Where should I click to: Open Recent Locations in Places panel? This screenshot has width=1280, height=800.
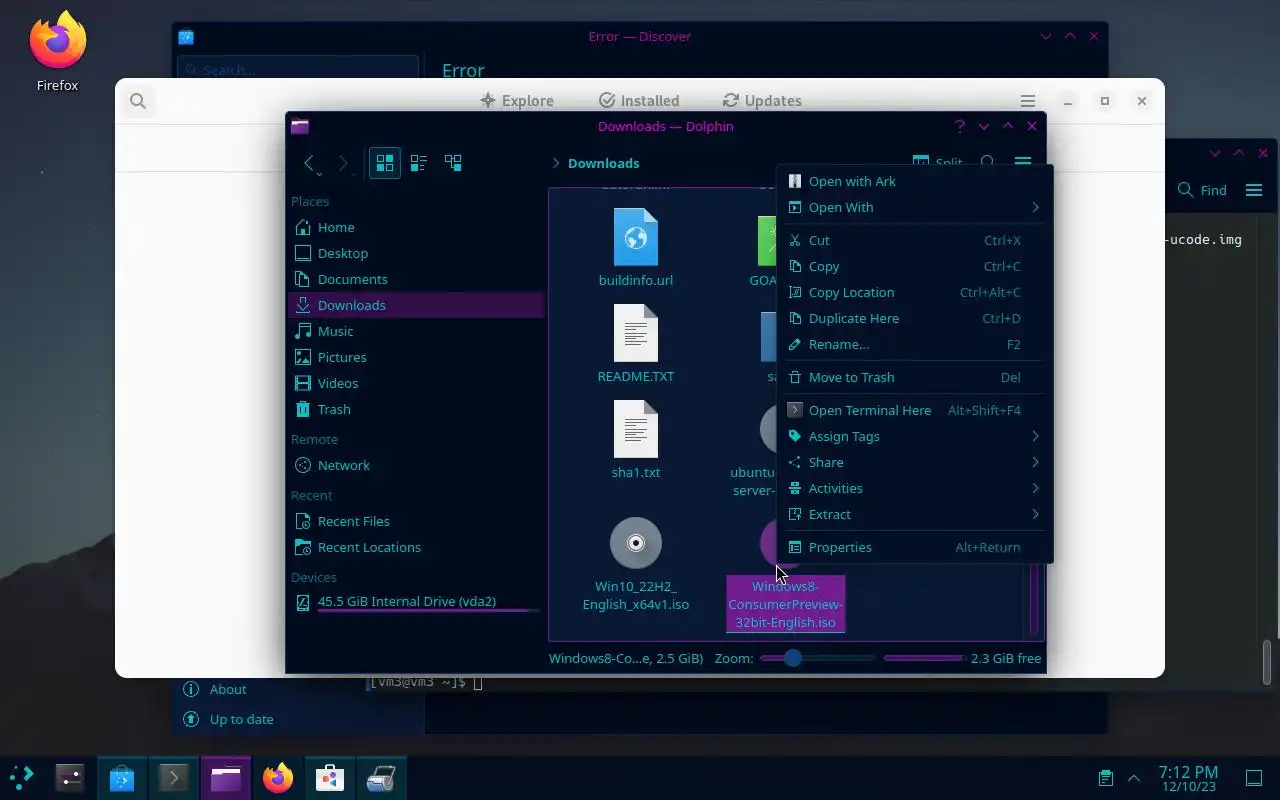[x=415, y=547]
